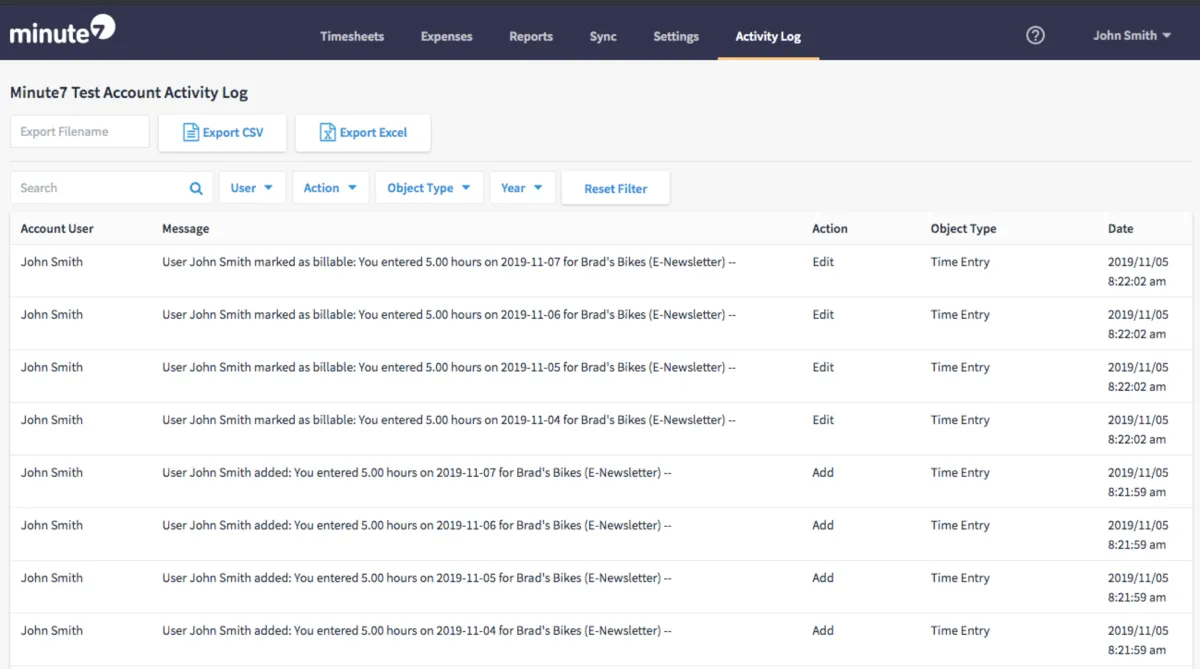1200x669 pixels.
Task: Click the search magnifier icon
Action: pos(196,188)
